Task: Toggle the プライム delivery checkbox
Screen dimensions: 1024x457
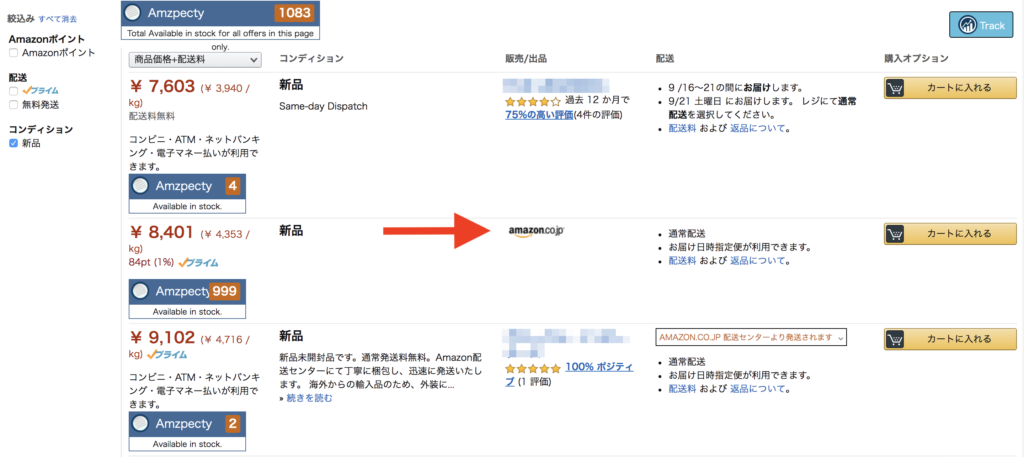Action: click(x=13, y=91)
